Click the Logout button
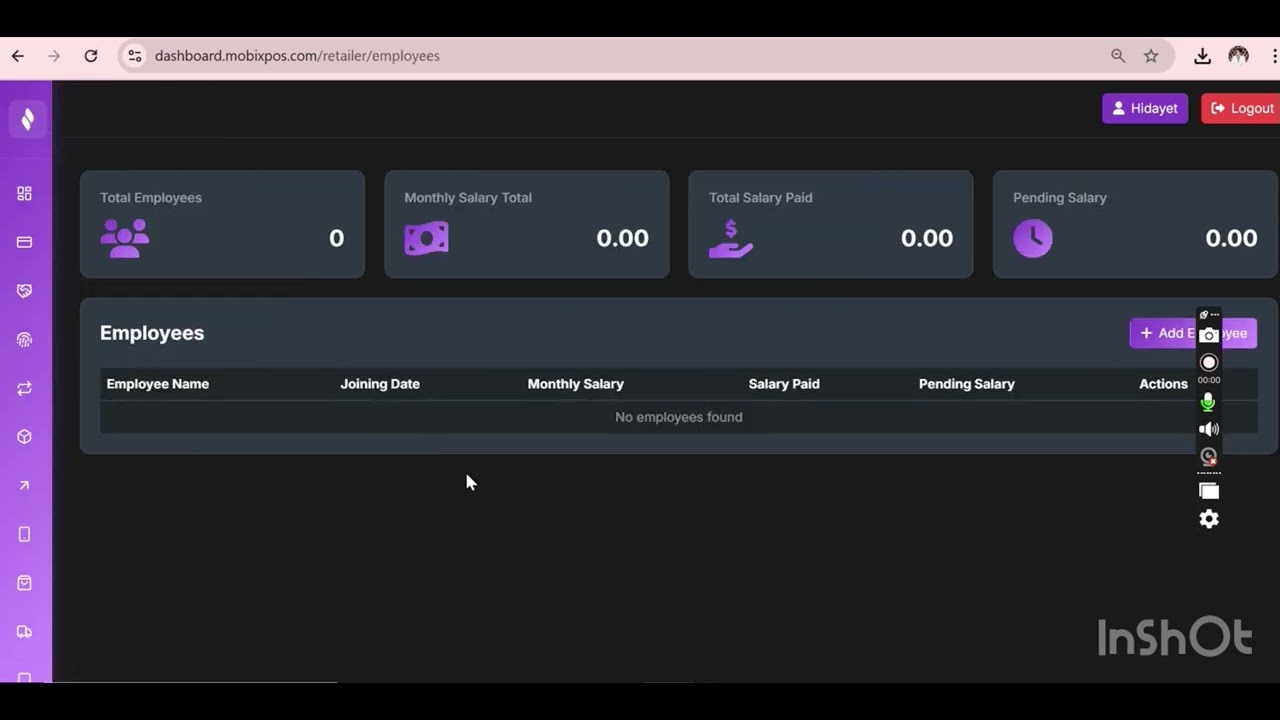This screenshot has width=1280, height=720. pos(1241,108)
